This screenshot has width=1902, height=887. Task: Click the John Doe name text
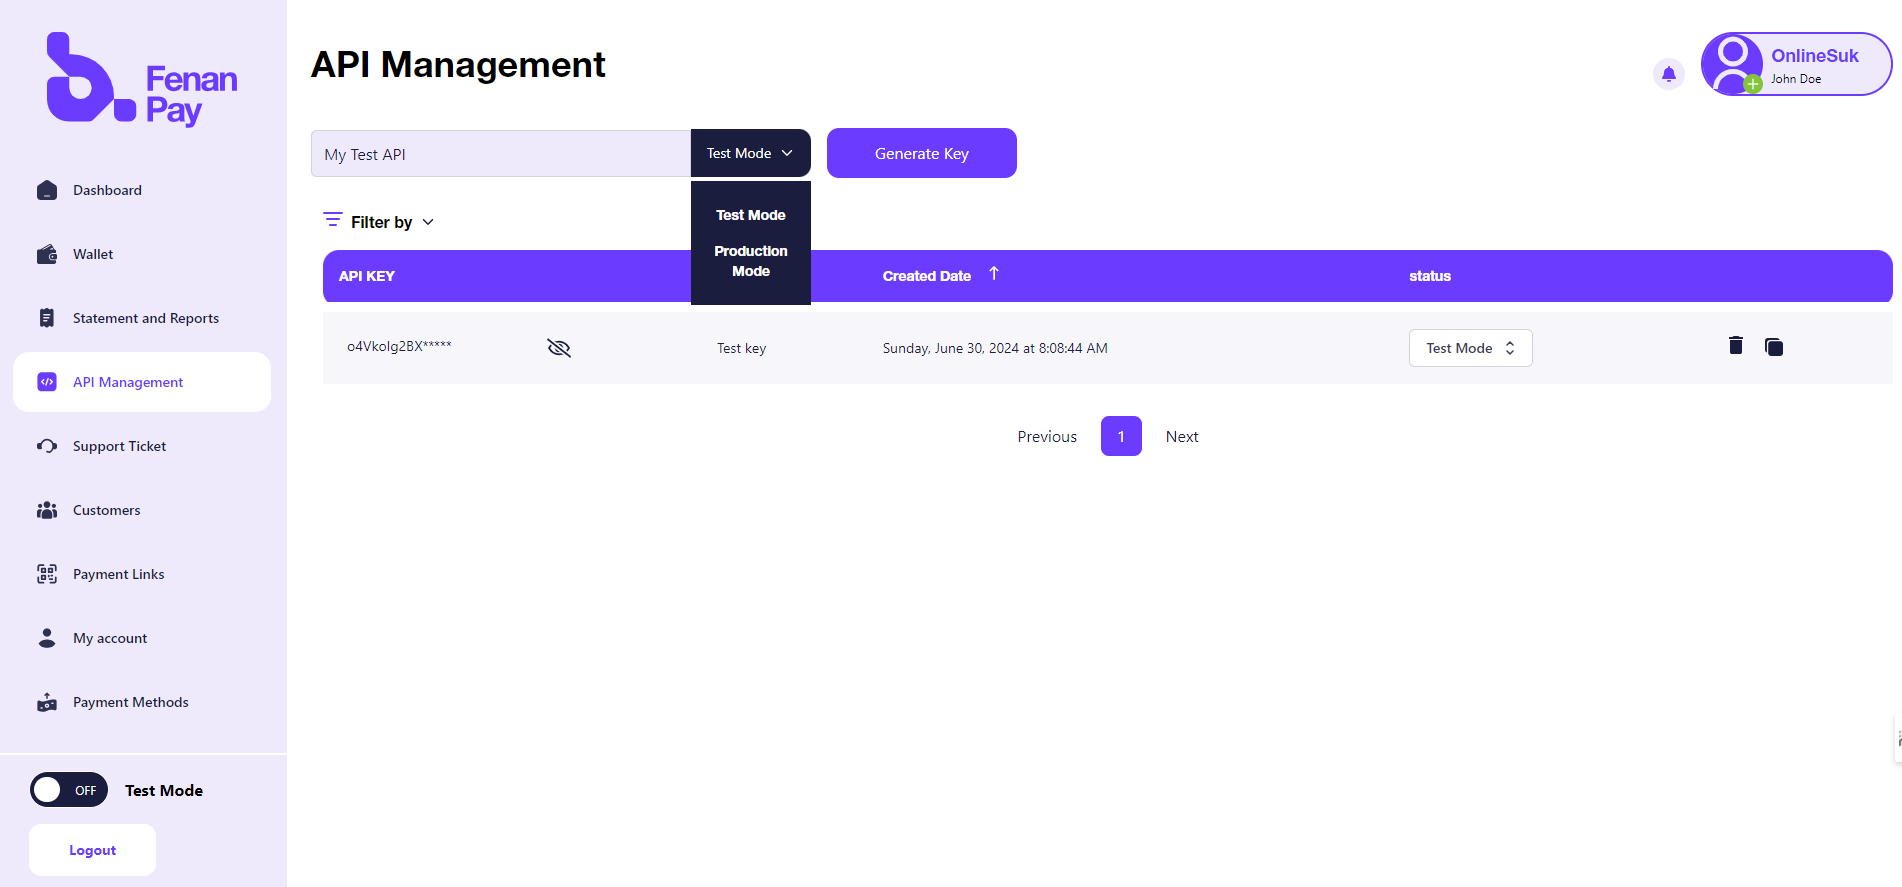tap(1796, 79)
